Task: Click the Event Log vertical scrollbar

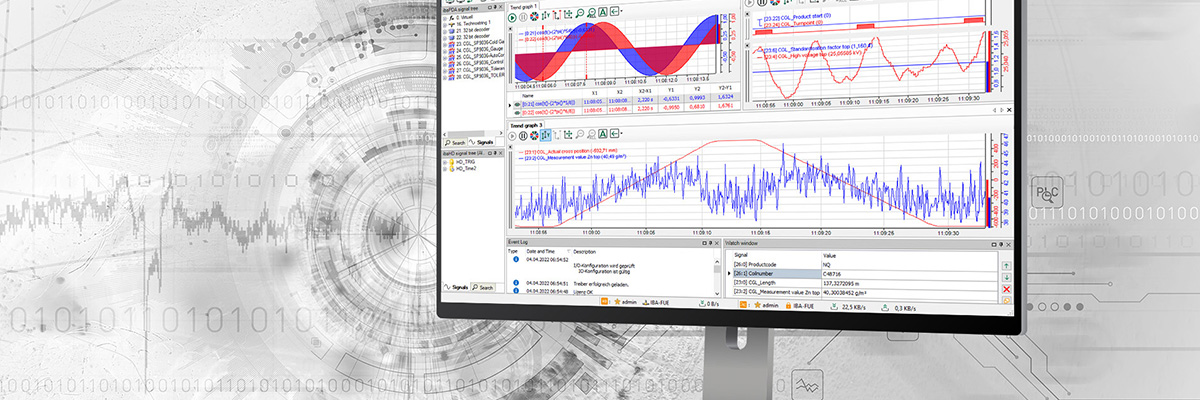Action: tap(717, 276)
